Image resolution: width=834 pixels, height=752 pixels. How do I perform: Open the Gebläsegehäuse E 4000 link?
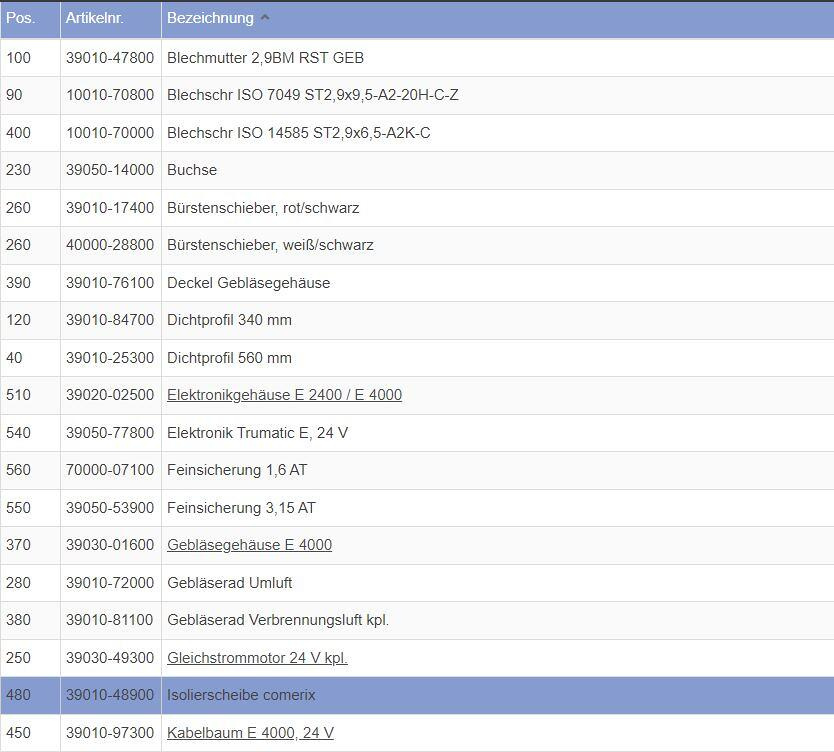pos(249,545)
